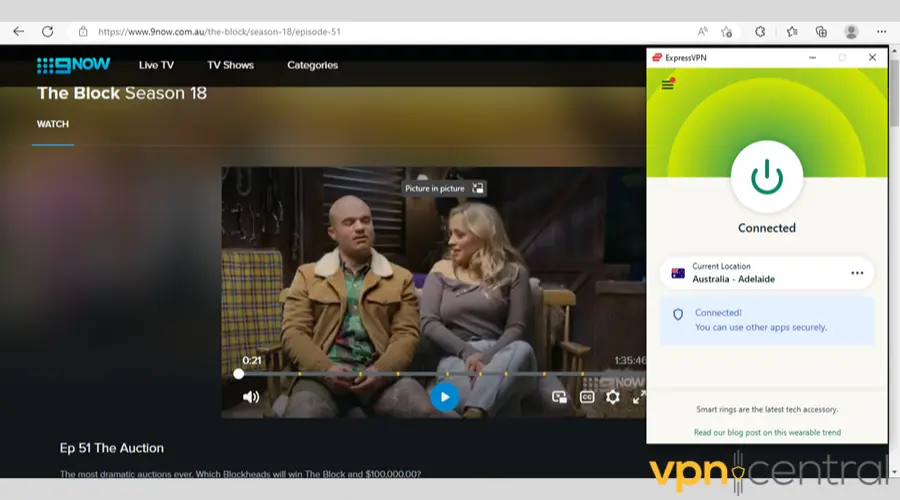This screenshot has width=900, height=500.
Task: Play the video with blue play button
Action: click(x=444, y=397)
